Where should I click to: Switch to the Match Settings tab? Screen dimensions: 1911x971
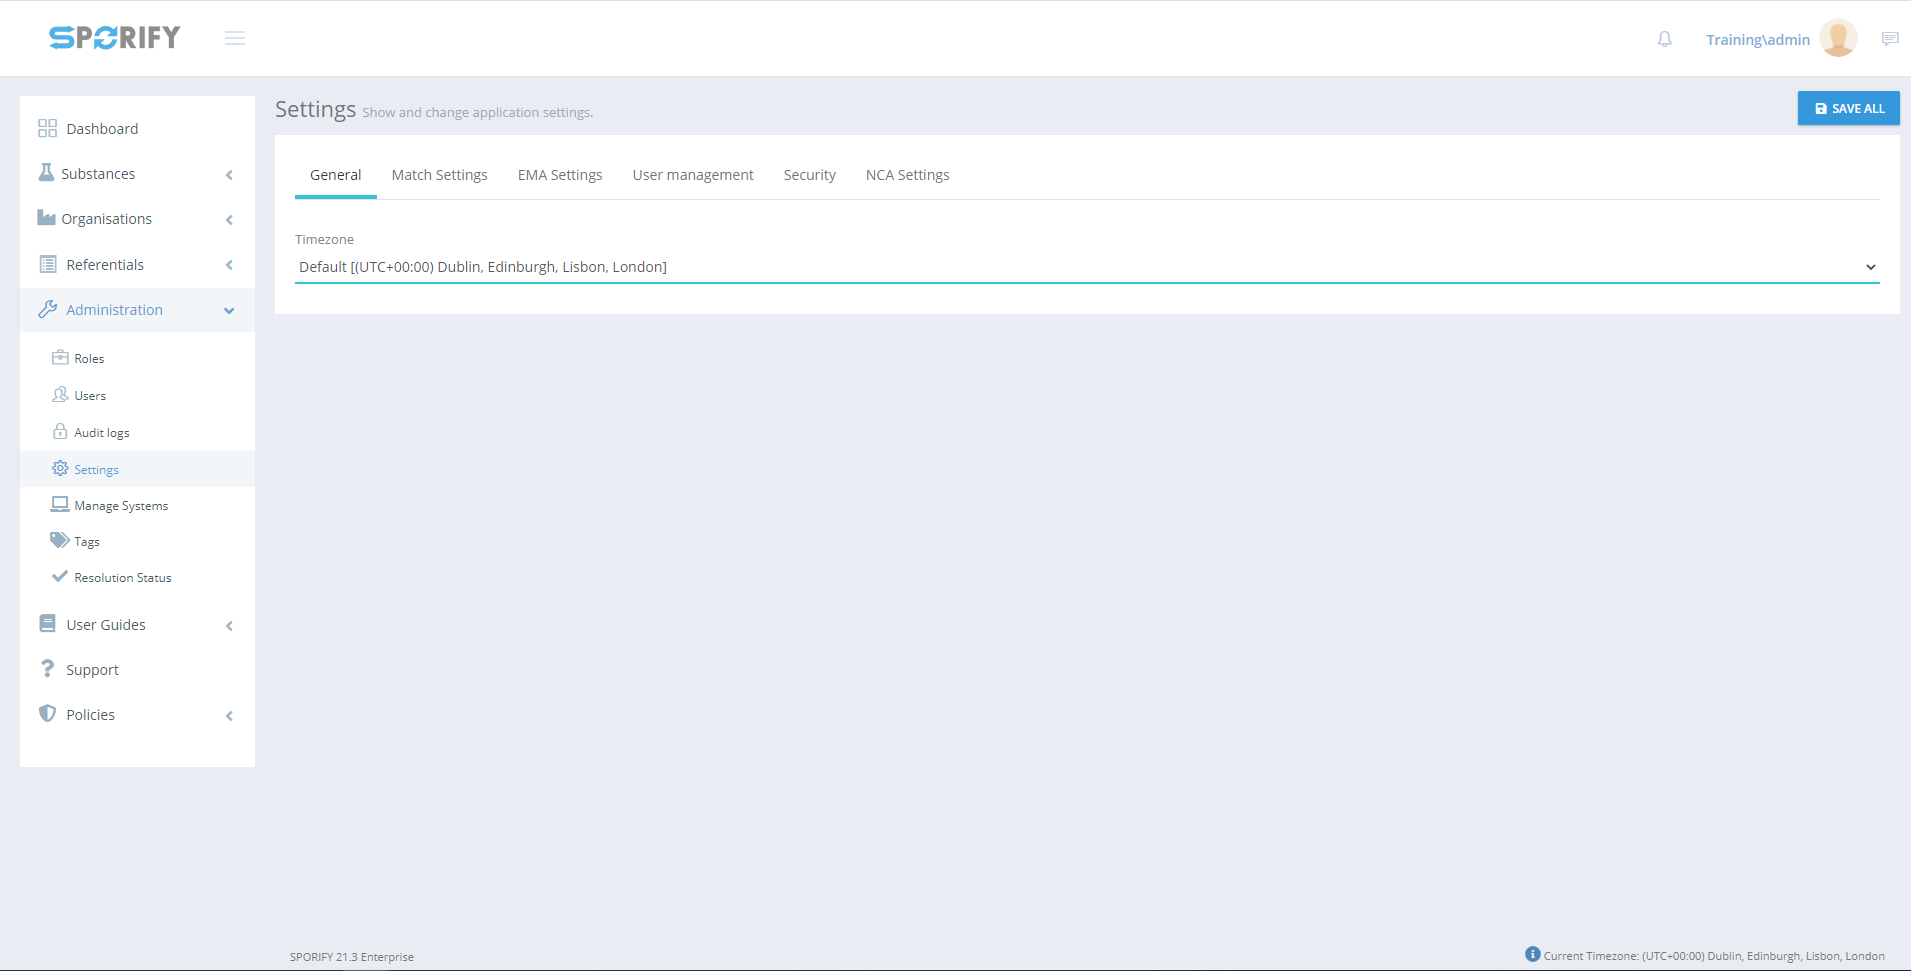tap(439, 175)
